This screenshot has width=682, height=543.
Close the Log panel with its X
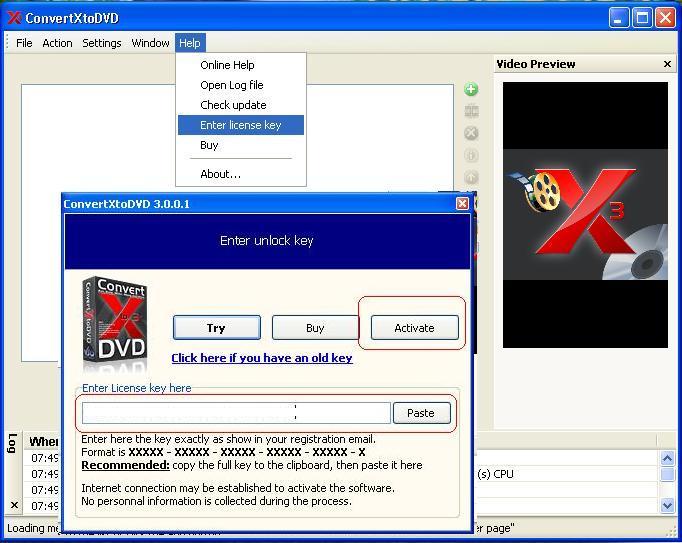tap(14, 505)
